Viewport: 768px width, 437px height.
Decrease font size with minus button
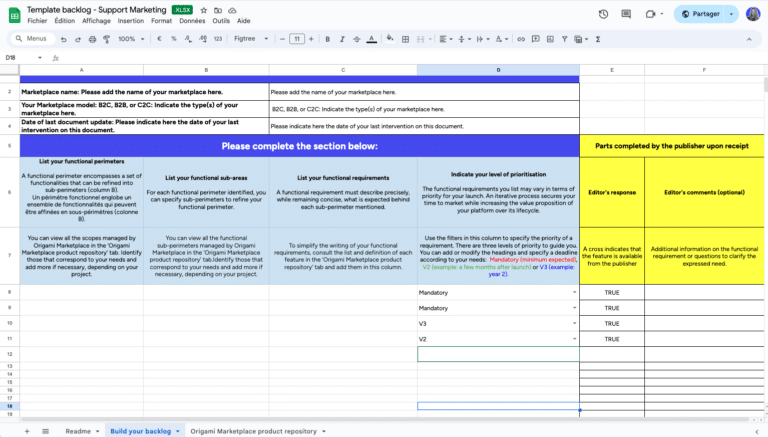(282, 39)
